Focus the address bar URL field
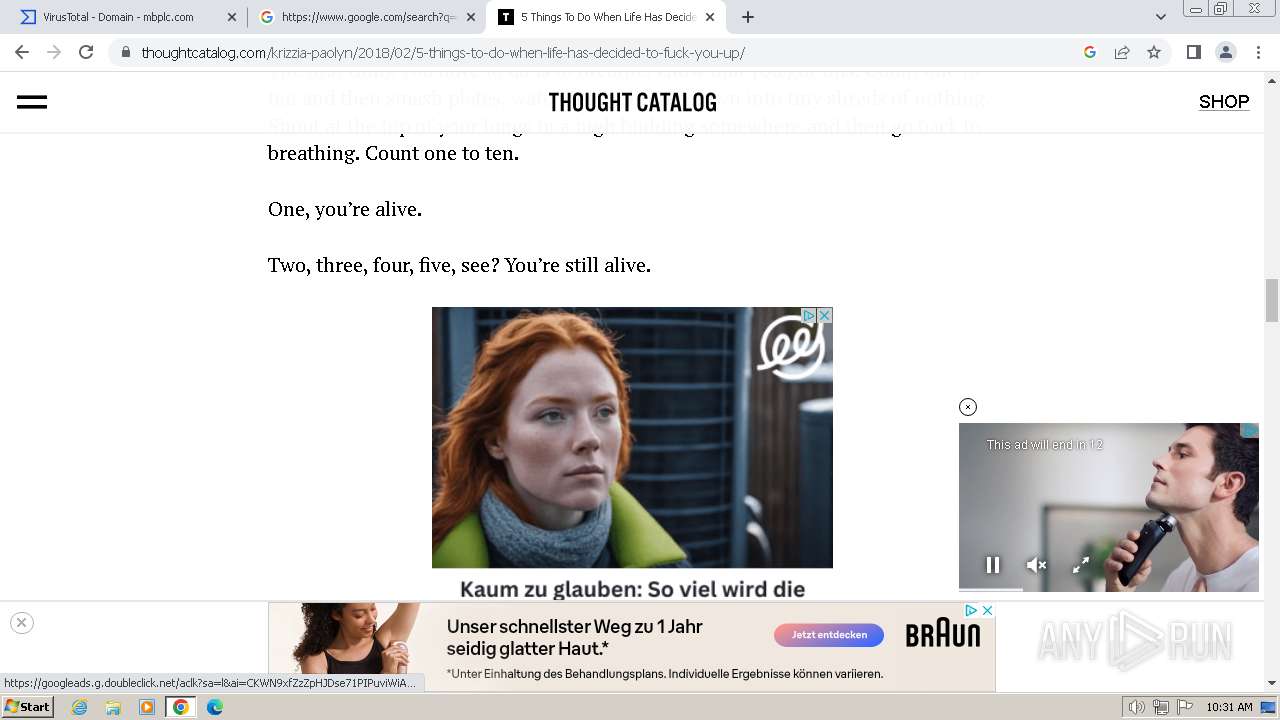Screen dimensions: 1280x720 click(x=600, y=52)
